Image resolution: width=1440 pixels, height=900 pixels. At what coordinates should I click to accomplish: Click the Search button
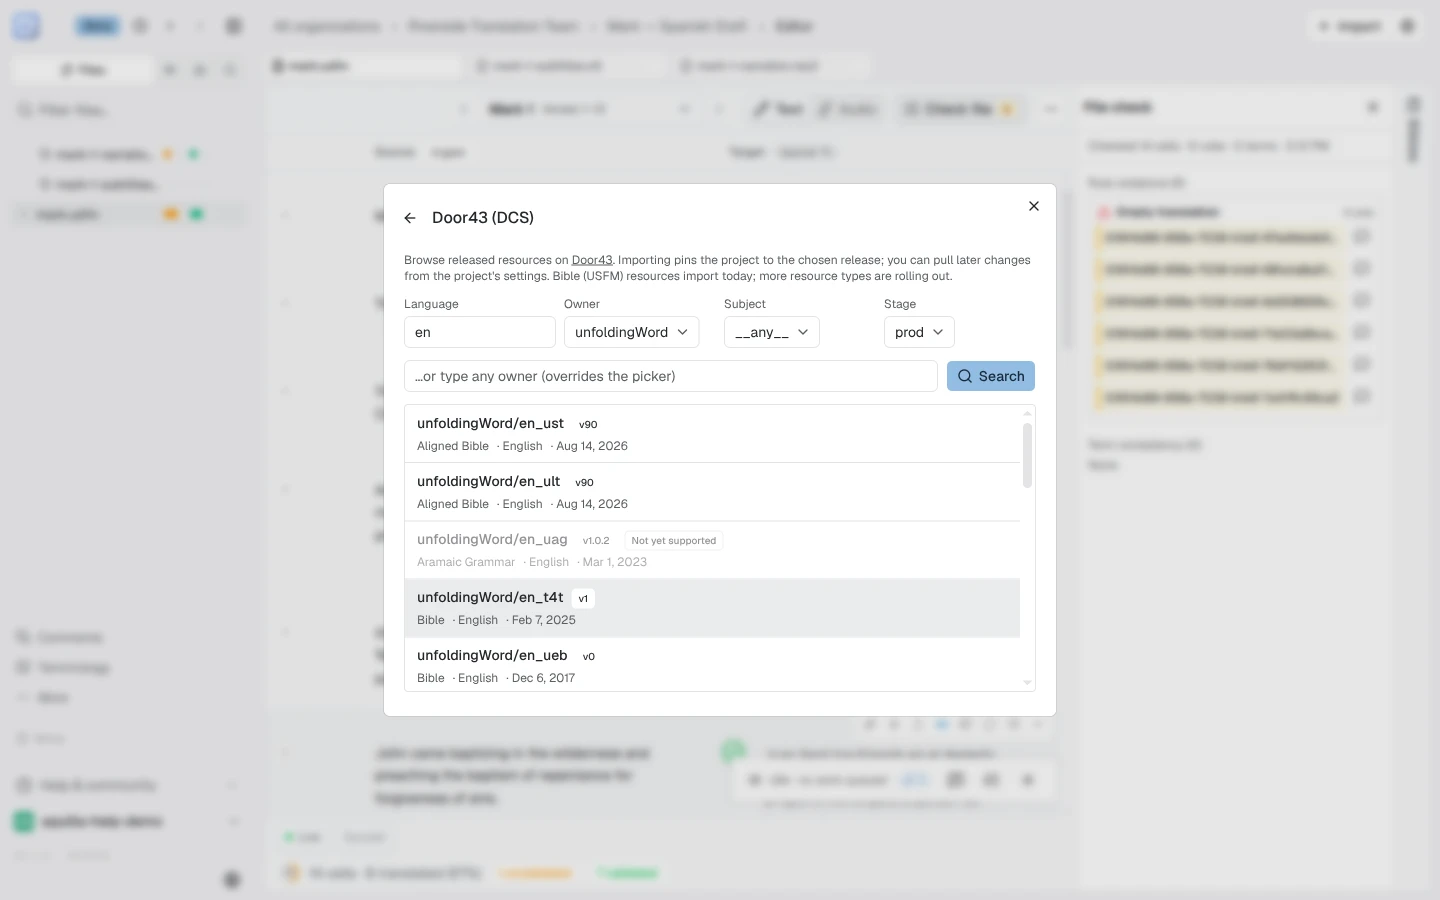coord(991,376)
